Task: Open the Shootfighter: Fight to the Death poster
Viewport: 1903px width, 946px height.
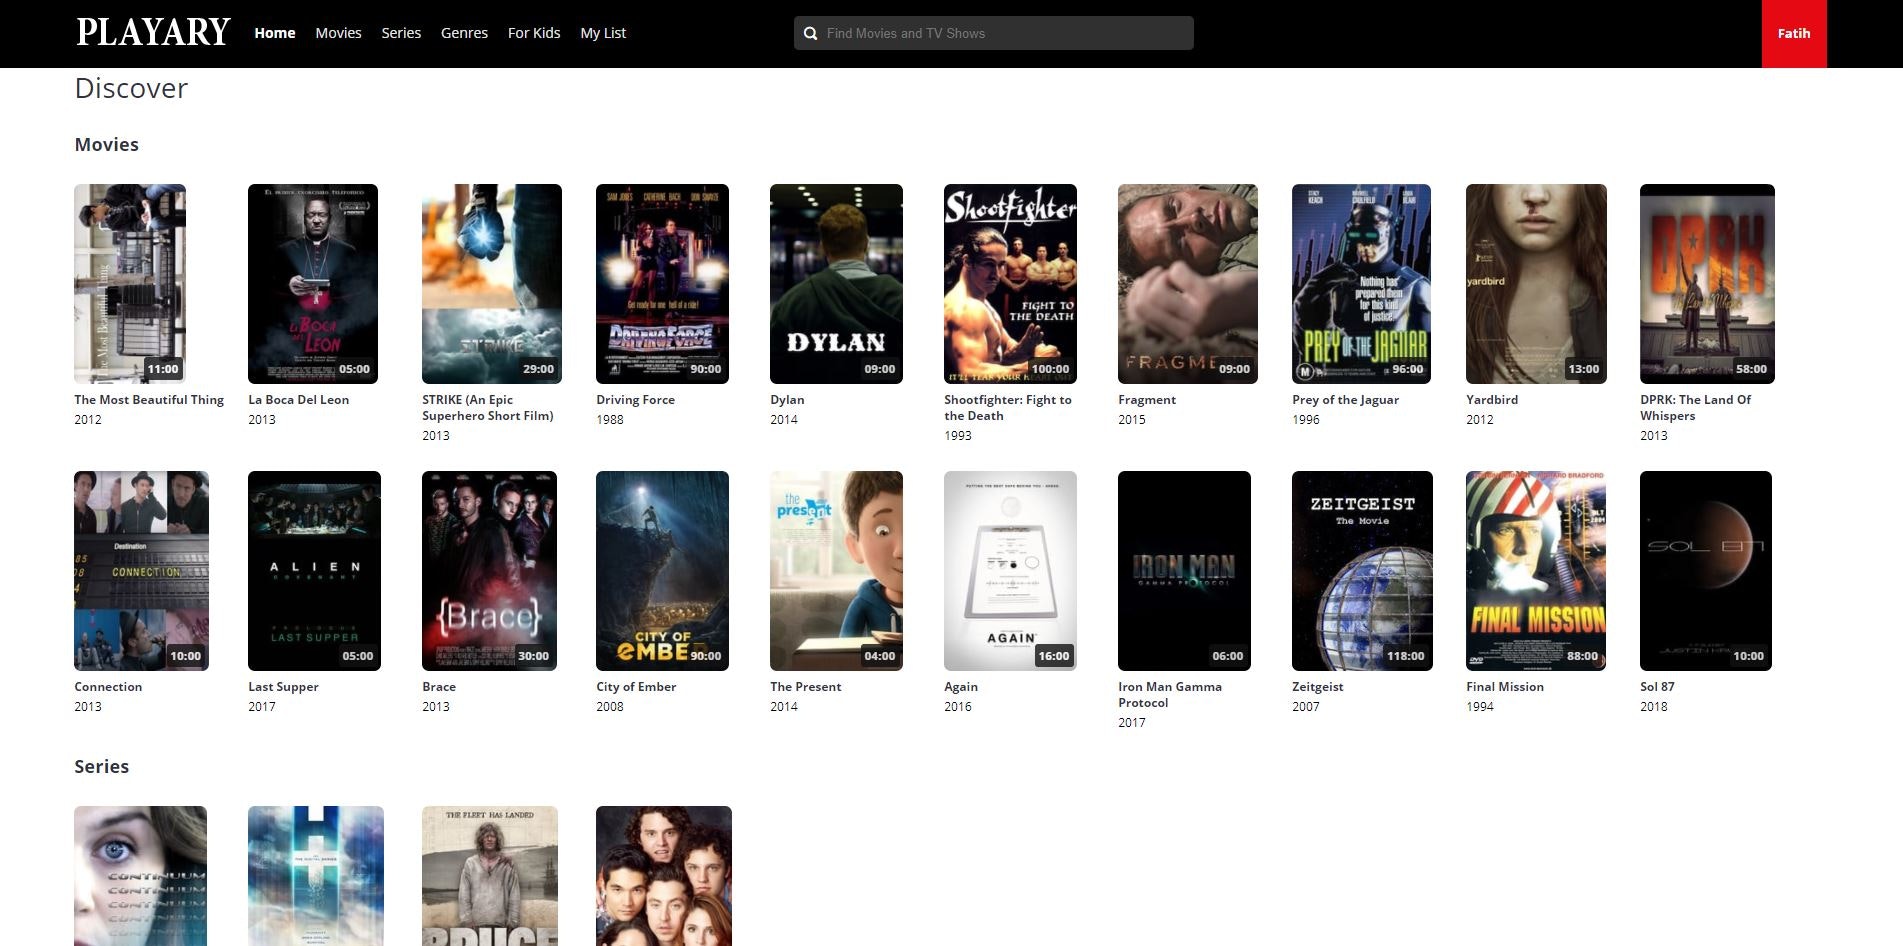Action: [x=1010, y=283]
